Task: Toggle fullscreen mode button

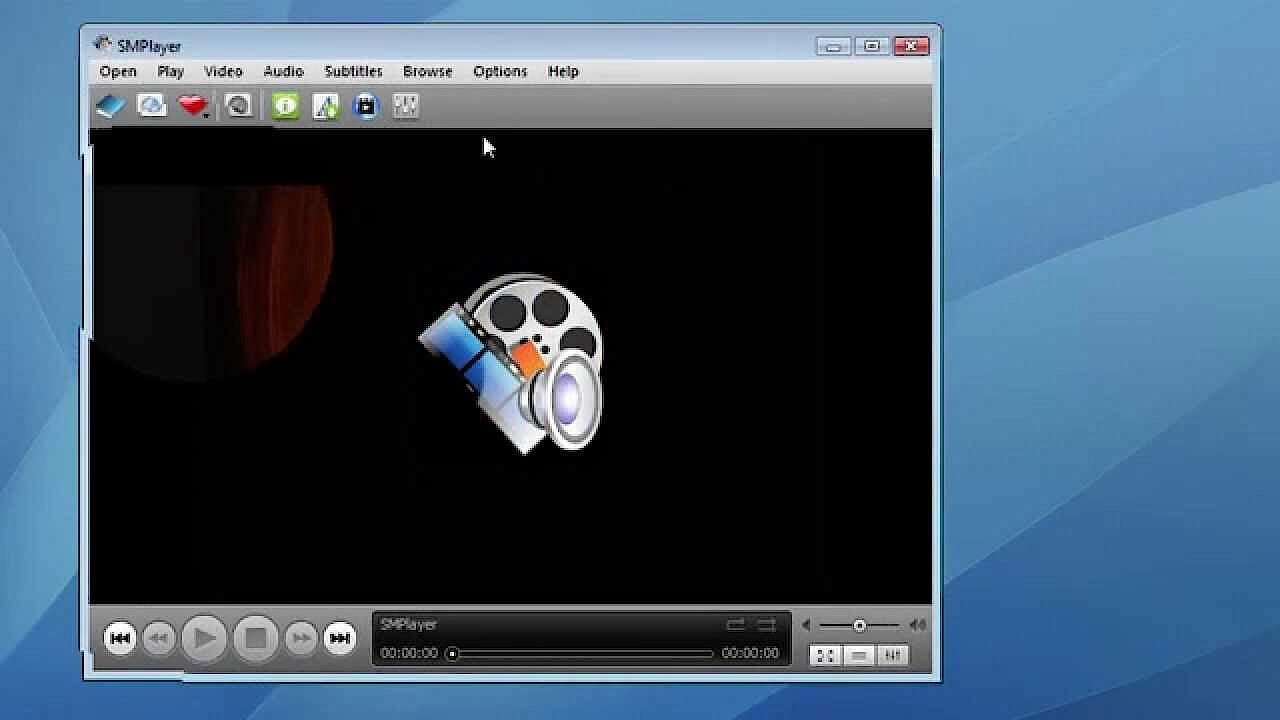Action: click(x=825, y=655)
